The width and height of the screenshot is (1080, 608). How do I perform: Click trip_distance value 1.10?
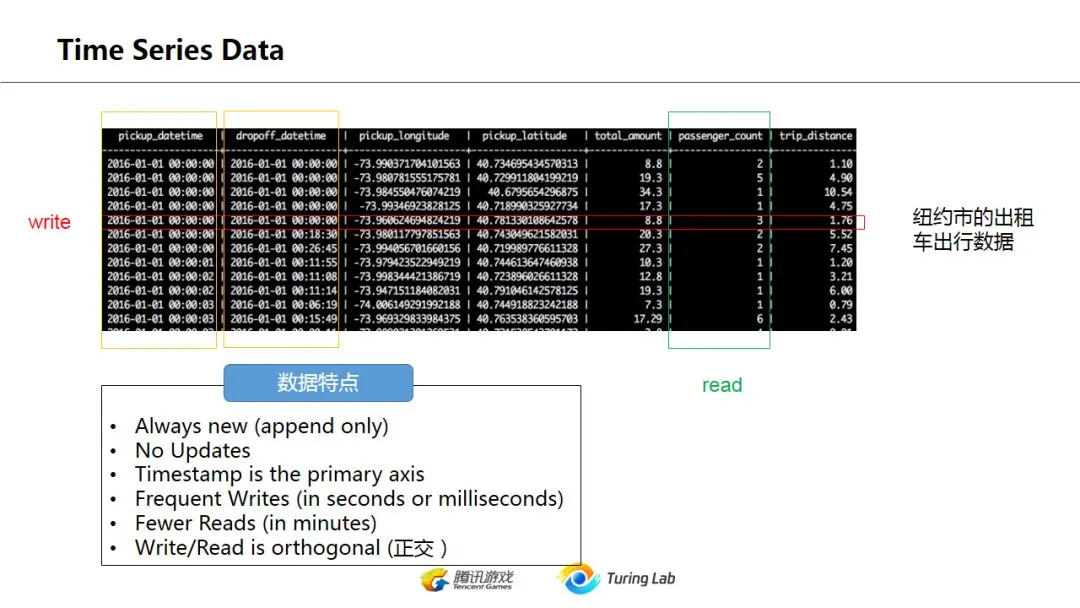[841, 164]
